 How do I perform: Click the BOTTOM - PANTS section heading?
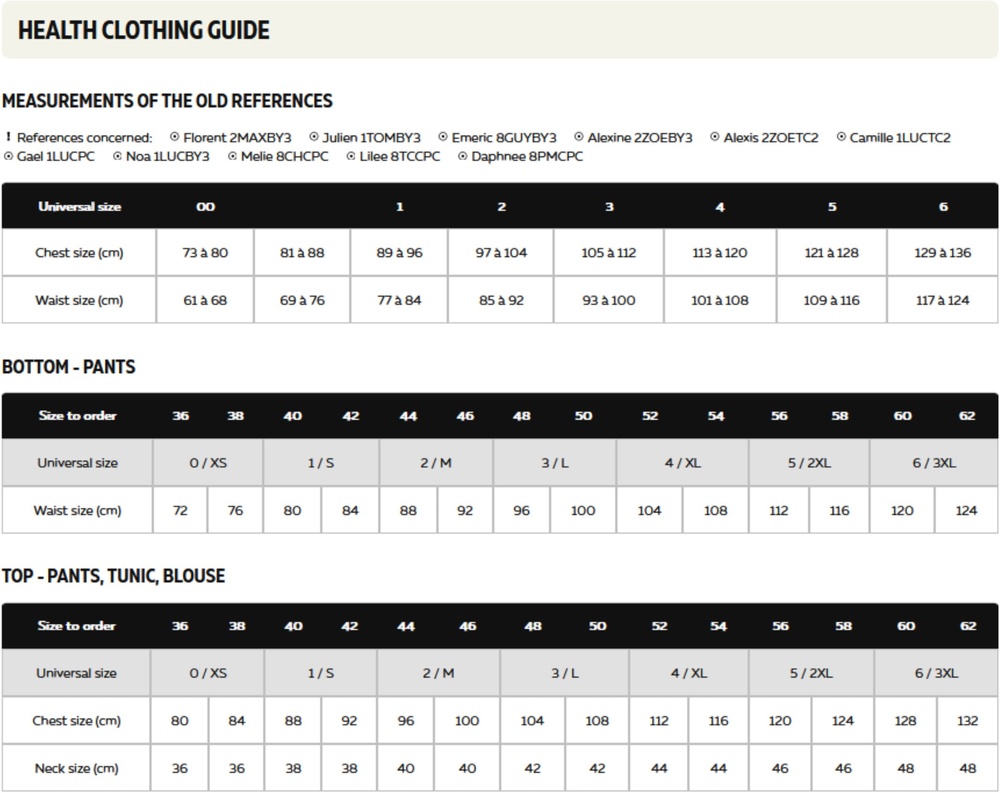pyautogui.click(x=69, y=367)
